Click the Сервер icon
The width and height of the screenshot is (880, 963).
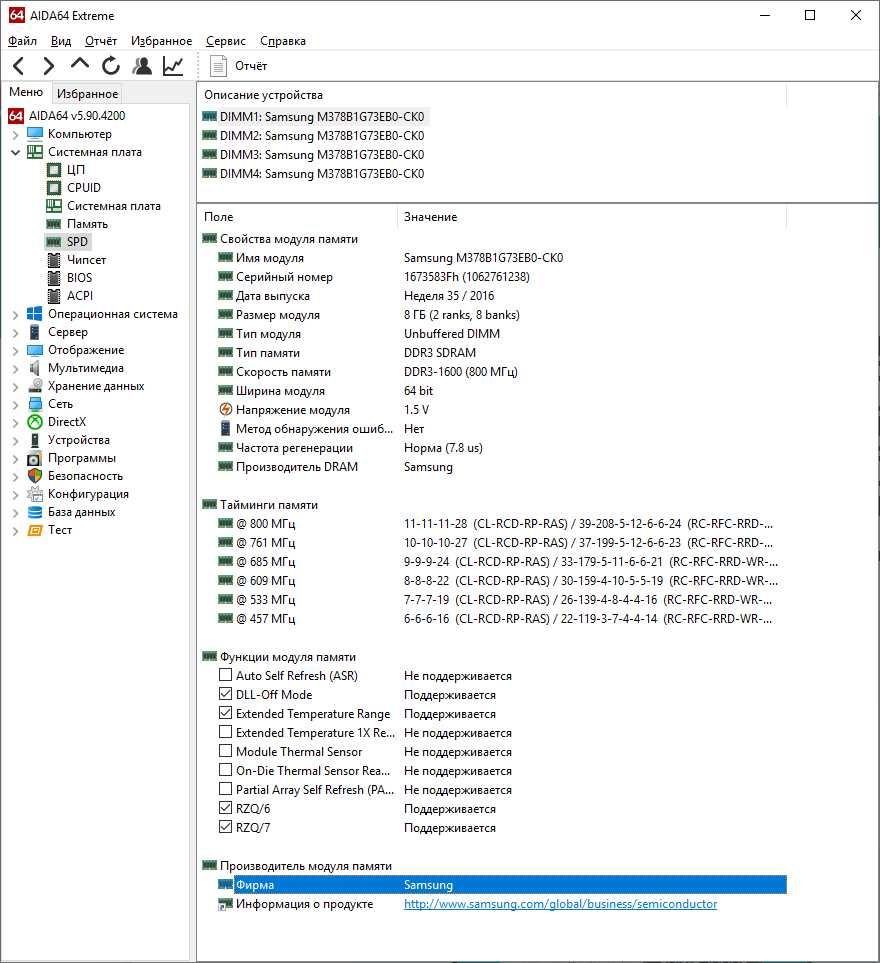[35, 332]
